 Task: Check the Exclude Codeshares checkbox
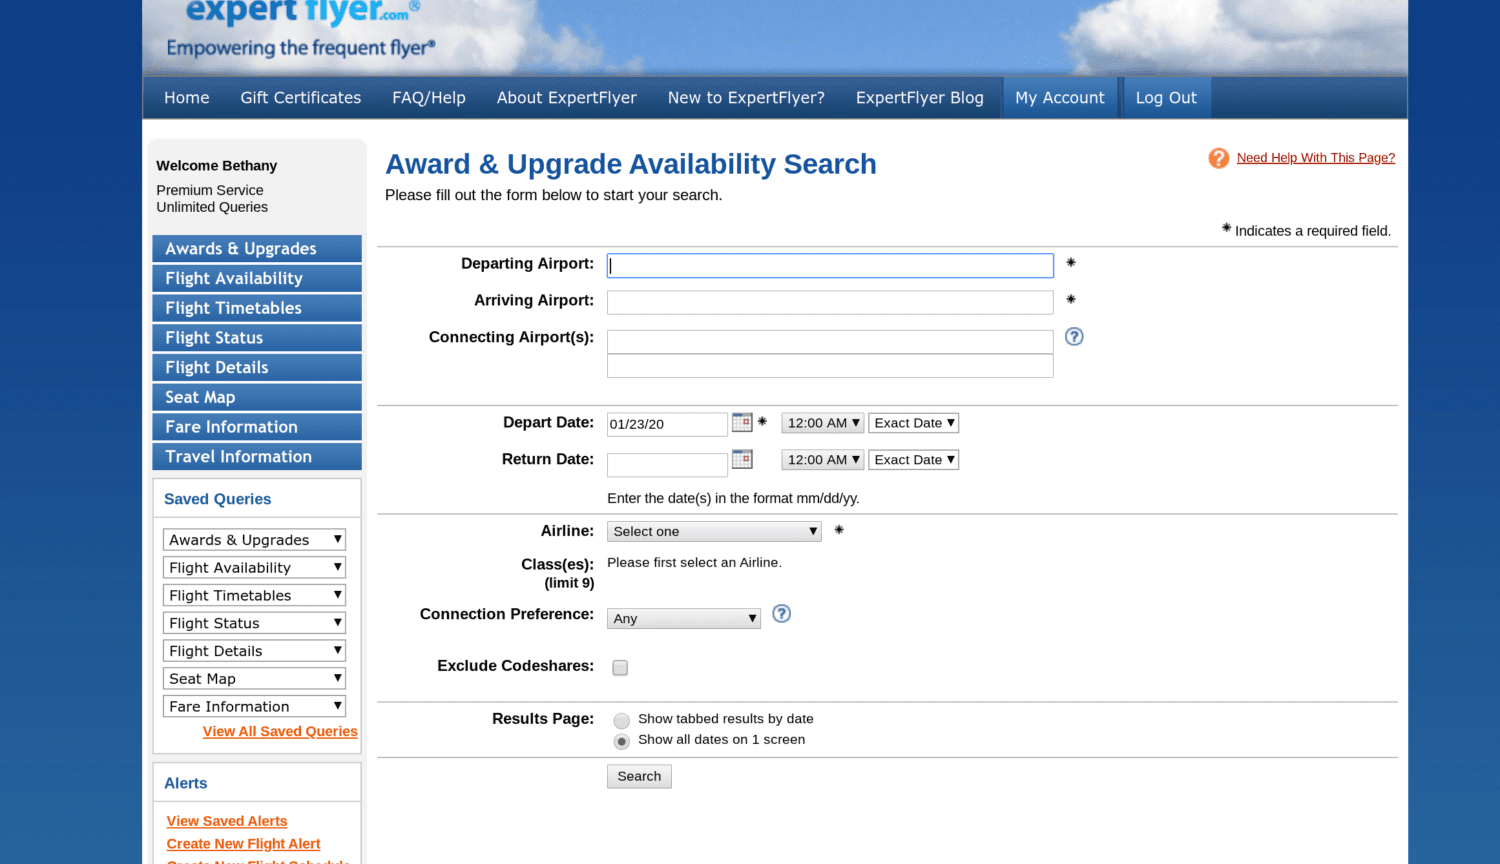point(620,667)
